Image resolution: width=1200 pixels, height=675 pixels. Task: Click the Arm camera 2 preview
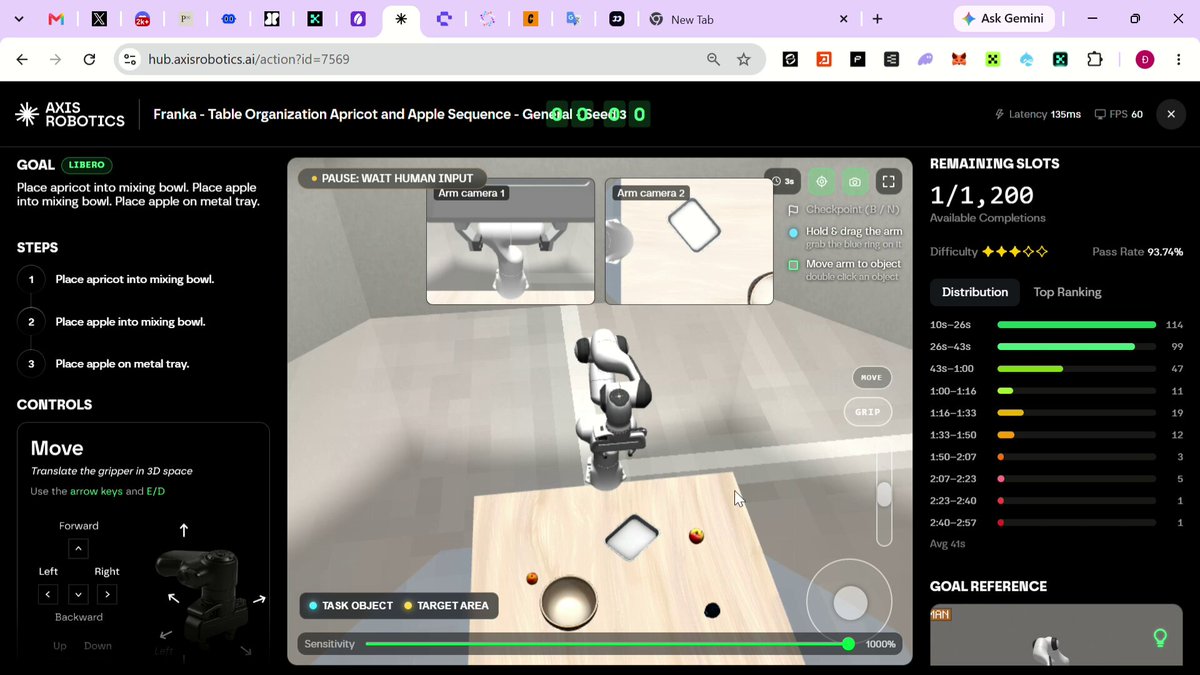[x=690, y=241]
